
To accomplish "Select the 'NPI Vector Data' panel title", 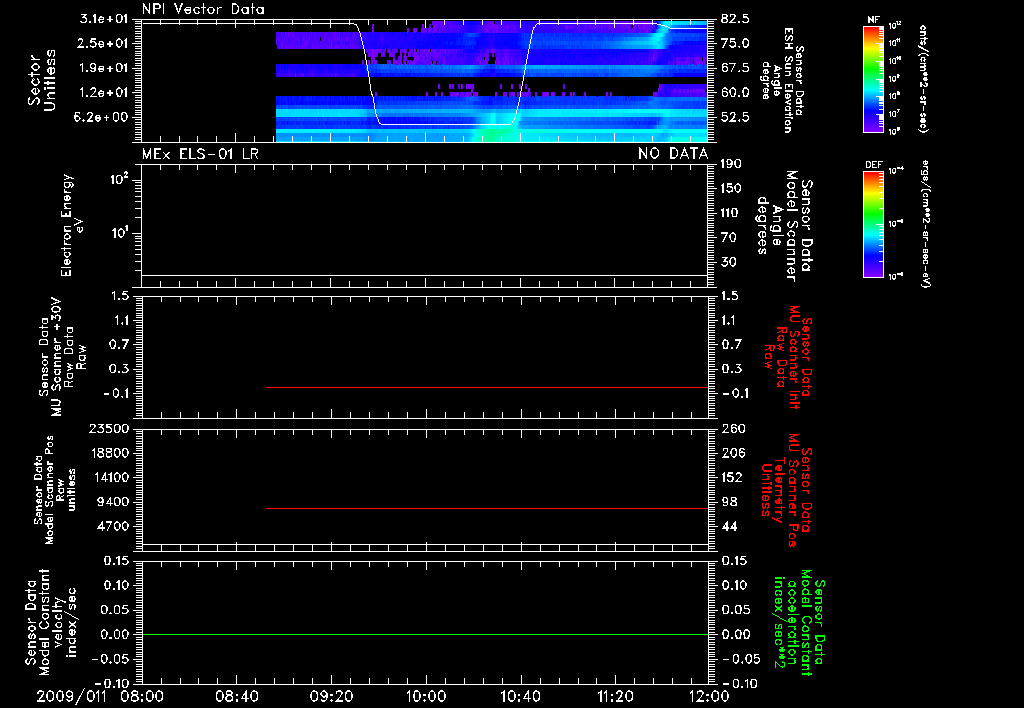I will pyautogui.click(x=203, y=9).
